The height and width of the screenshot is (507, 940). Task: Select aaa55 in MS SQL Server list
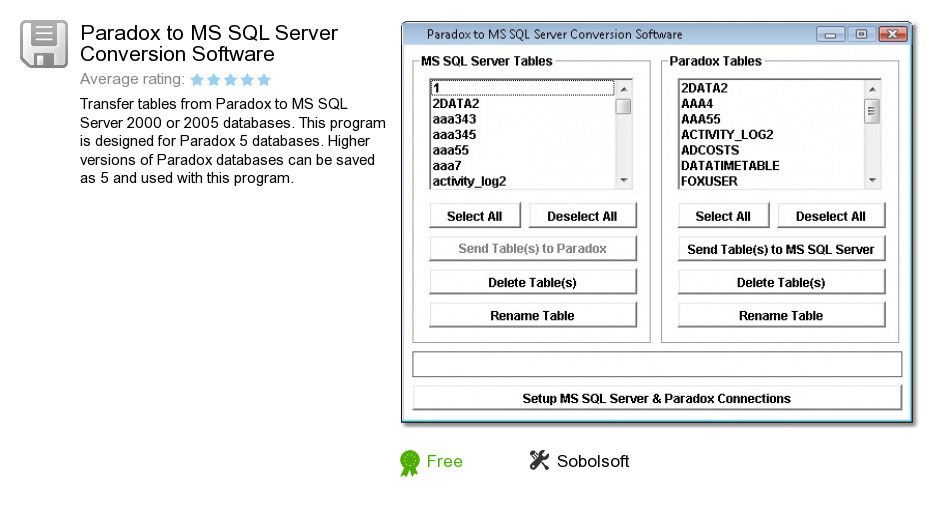click(x=522, y=150)
